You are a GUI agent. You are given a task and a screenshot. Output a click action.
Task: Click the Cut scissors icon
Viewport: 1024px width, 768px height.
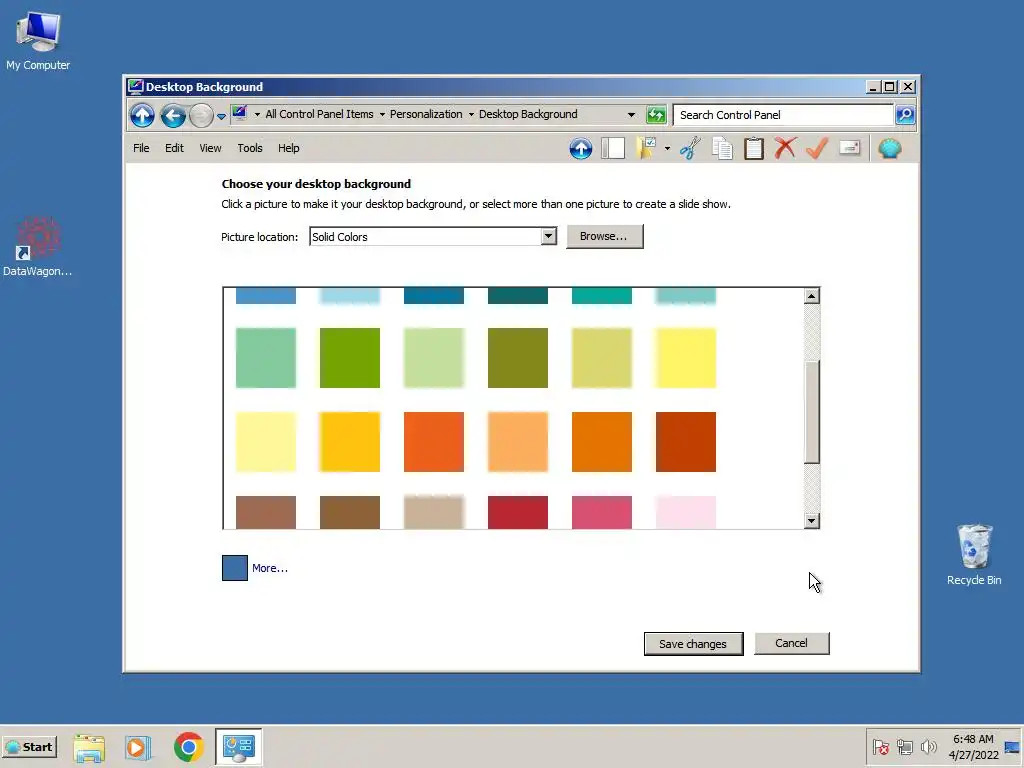coord(690,148)
